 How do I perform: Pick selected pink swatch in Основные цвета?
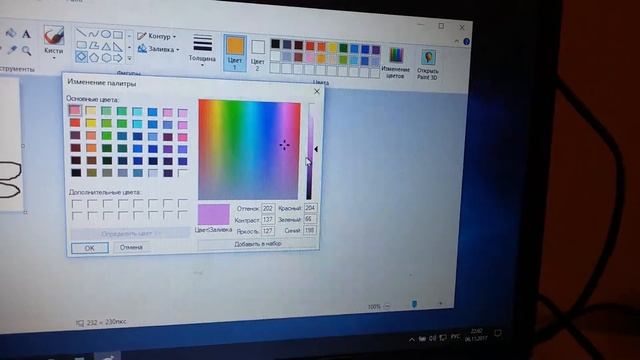[75, 110]
